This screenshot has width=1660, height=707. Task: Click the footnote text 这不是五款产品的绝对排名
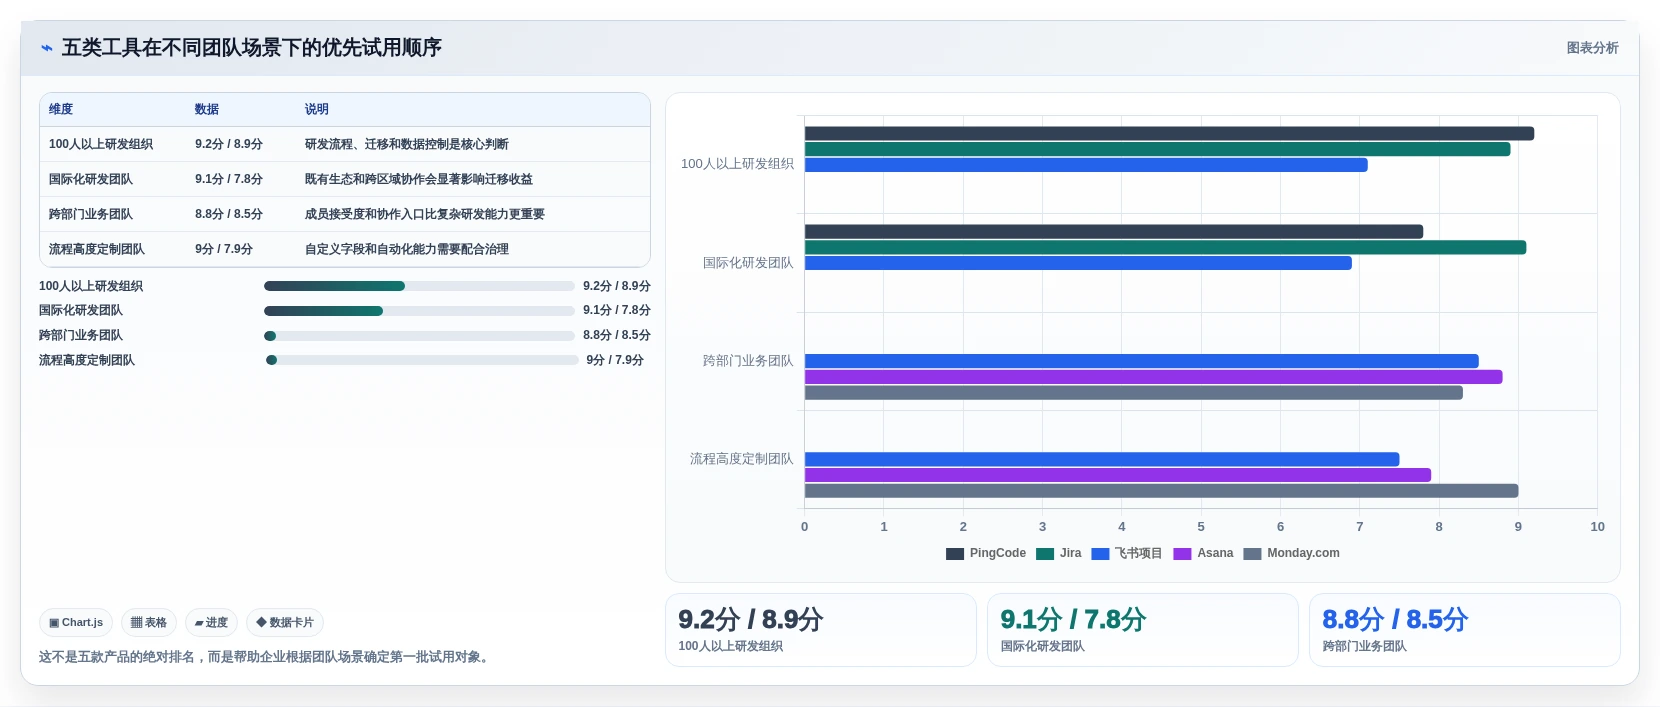(117, 657)
